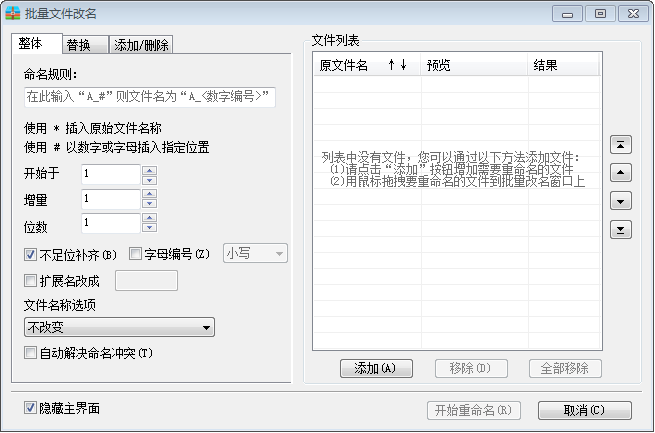Switch to the 替换 tab
The height and width of the screenshot is (433, 655).
79,45
